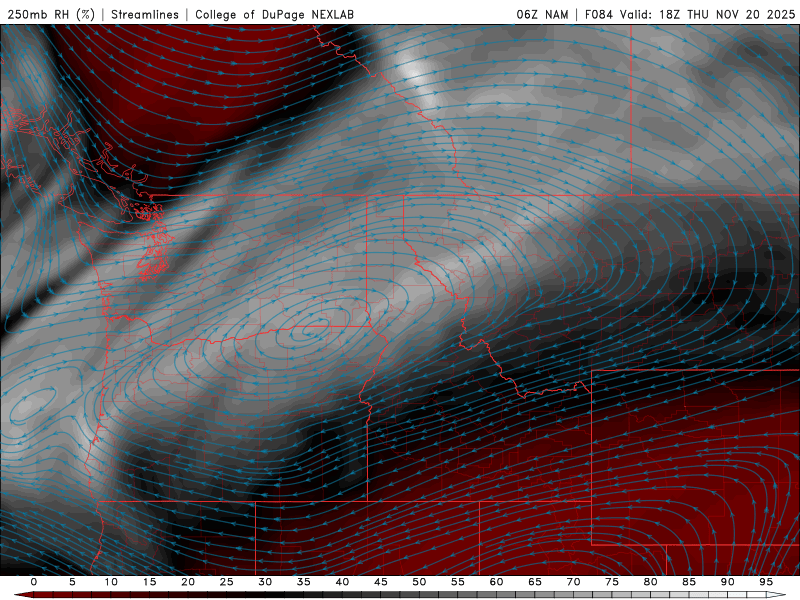Click the "25" colorbar scale label
800x600 pixels.
click(227, 582)
